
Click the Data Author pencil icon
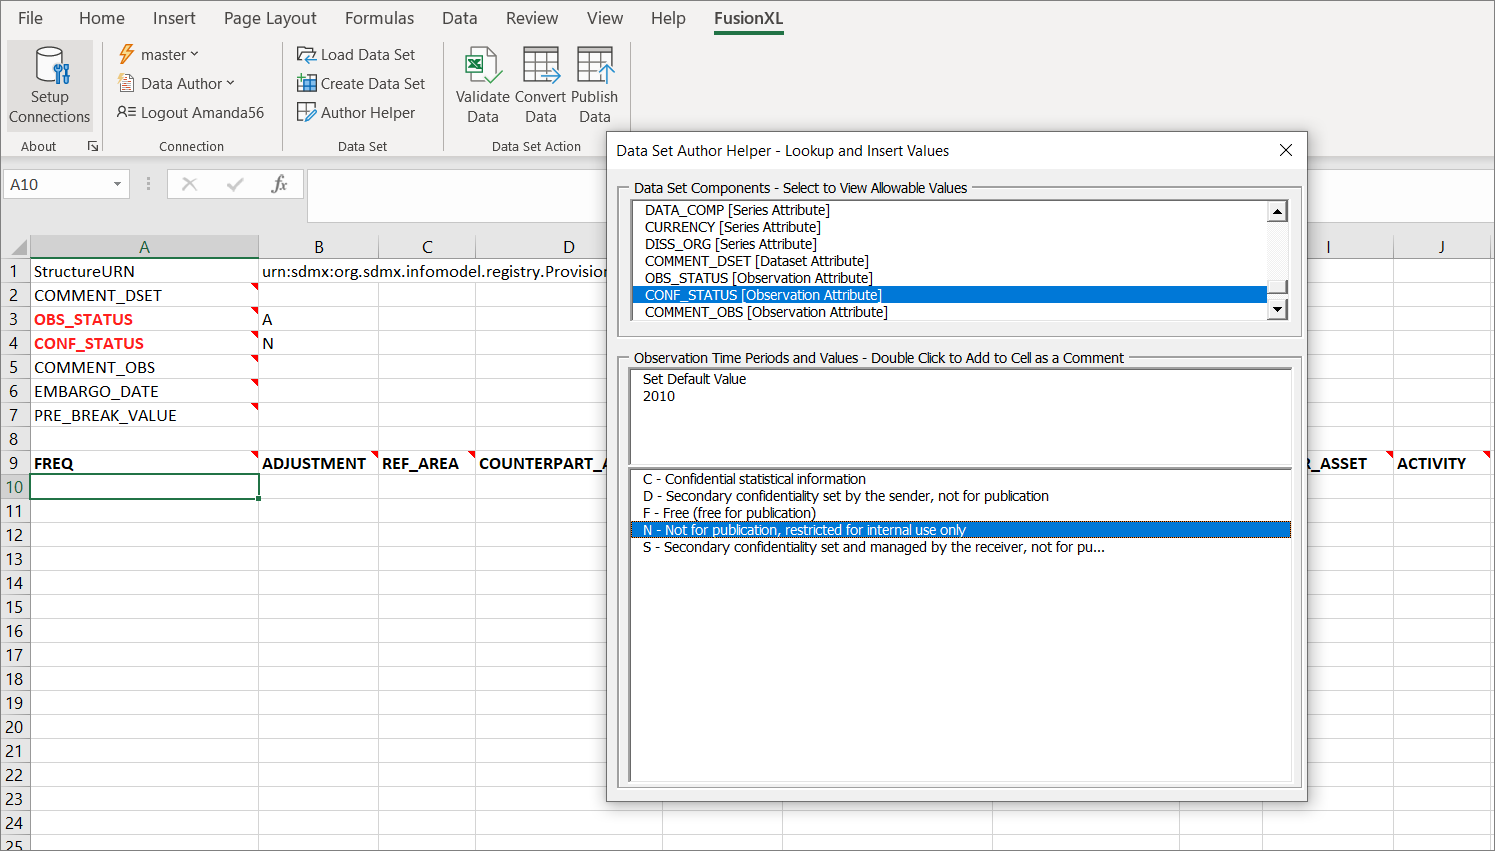(x=127, y=83)
